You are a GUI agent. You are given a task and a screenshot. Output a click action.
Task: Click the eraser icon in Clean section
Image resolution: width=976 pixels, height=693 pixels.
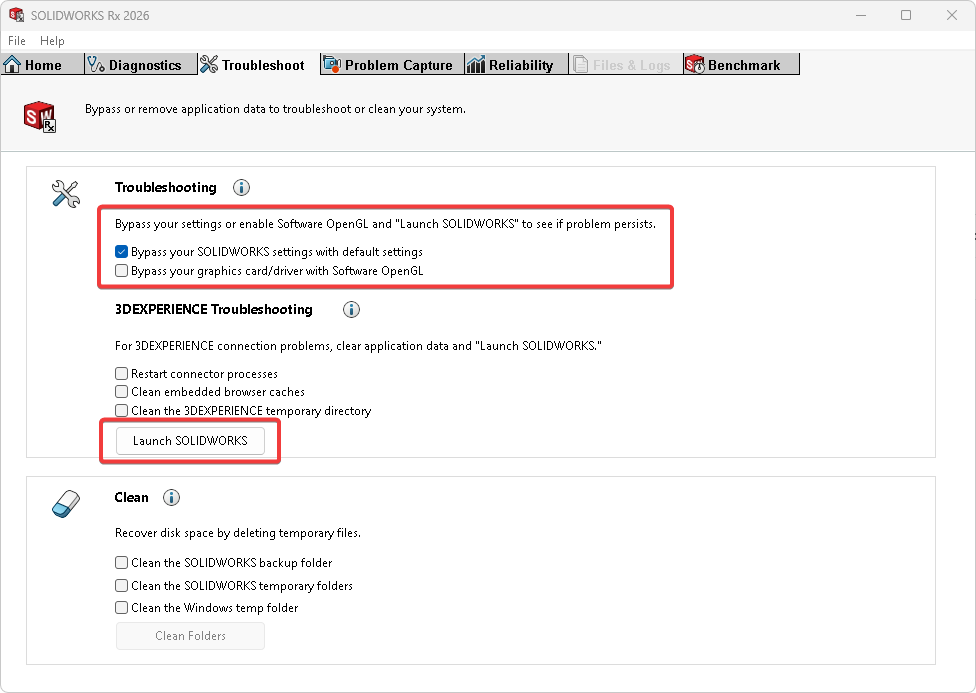pos(65,504)
